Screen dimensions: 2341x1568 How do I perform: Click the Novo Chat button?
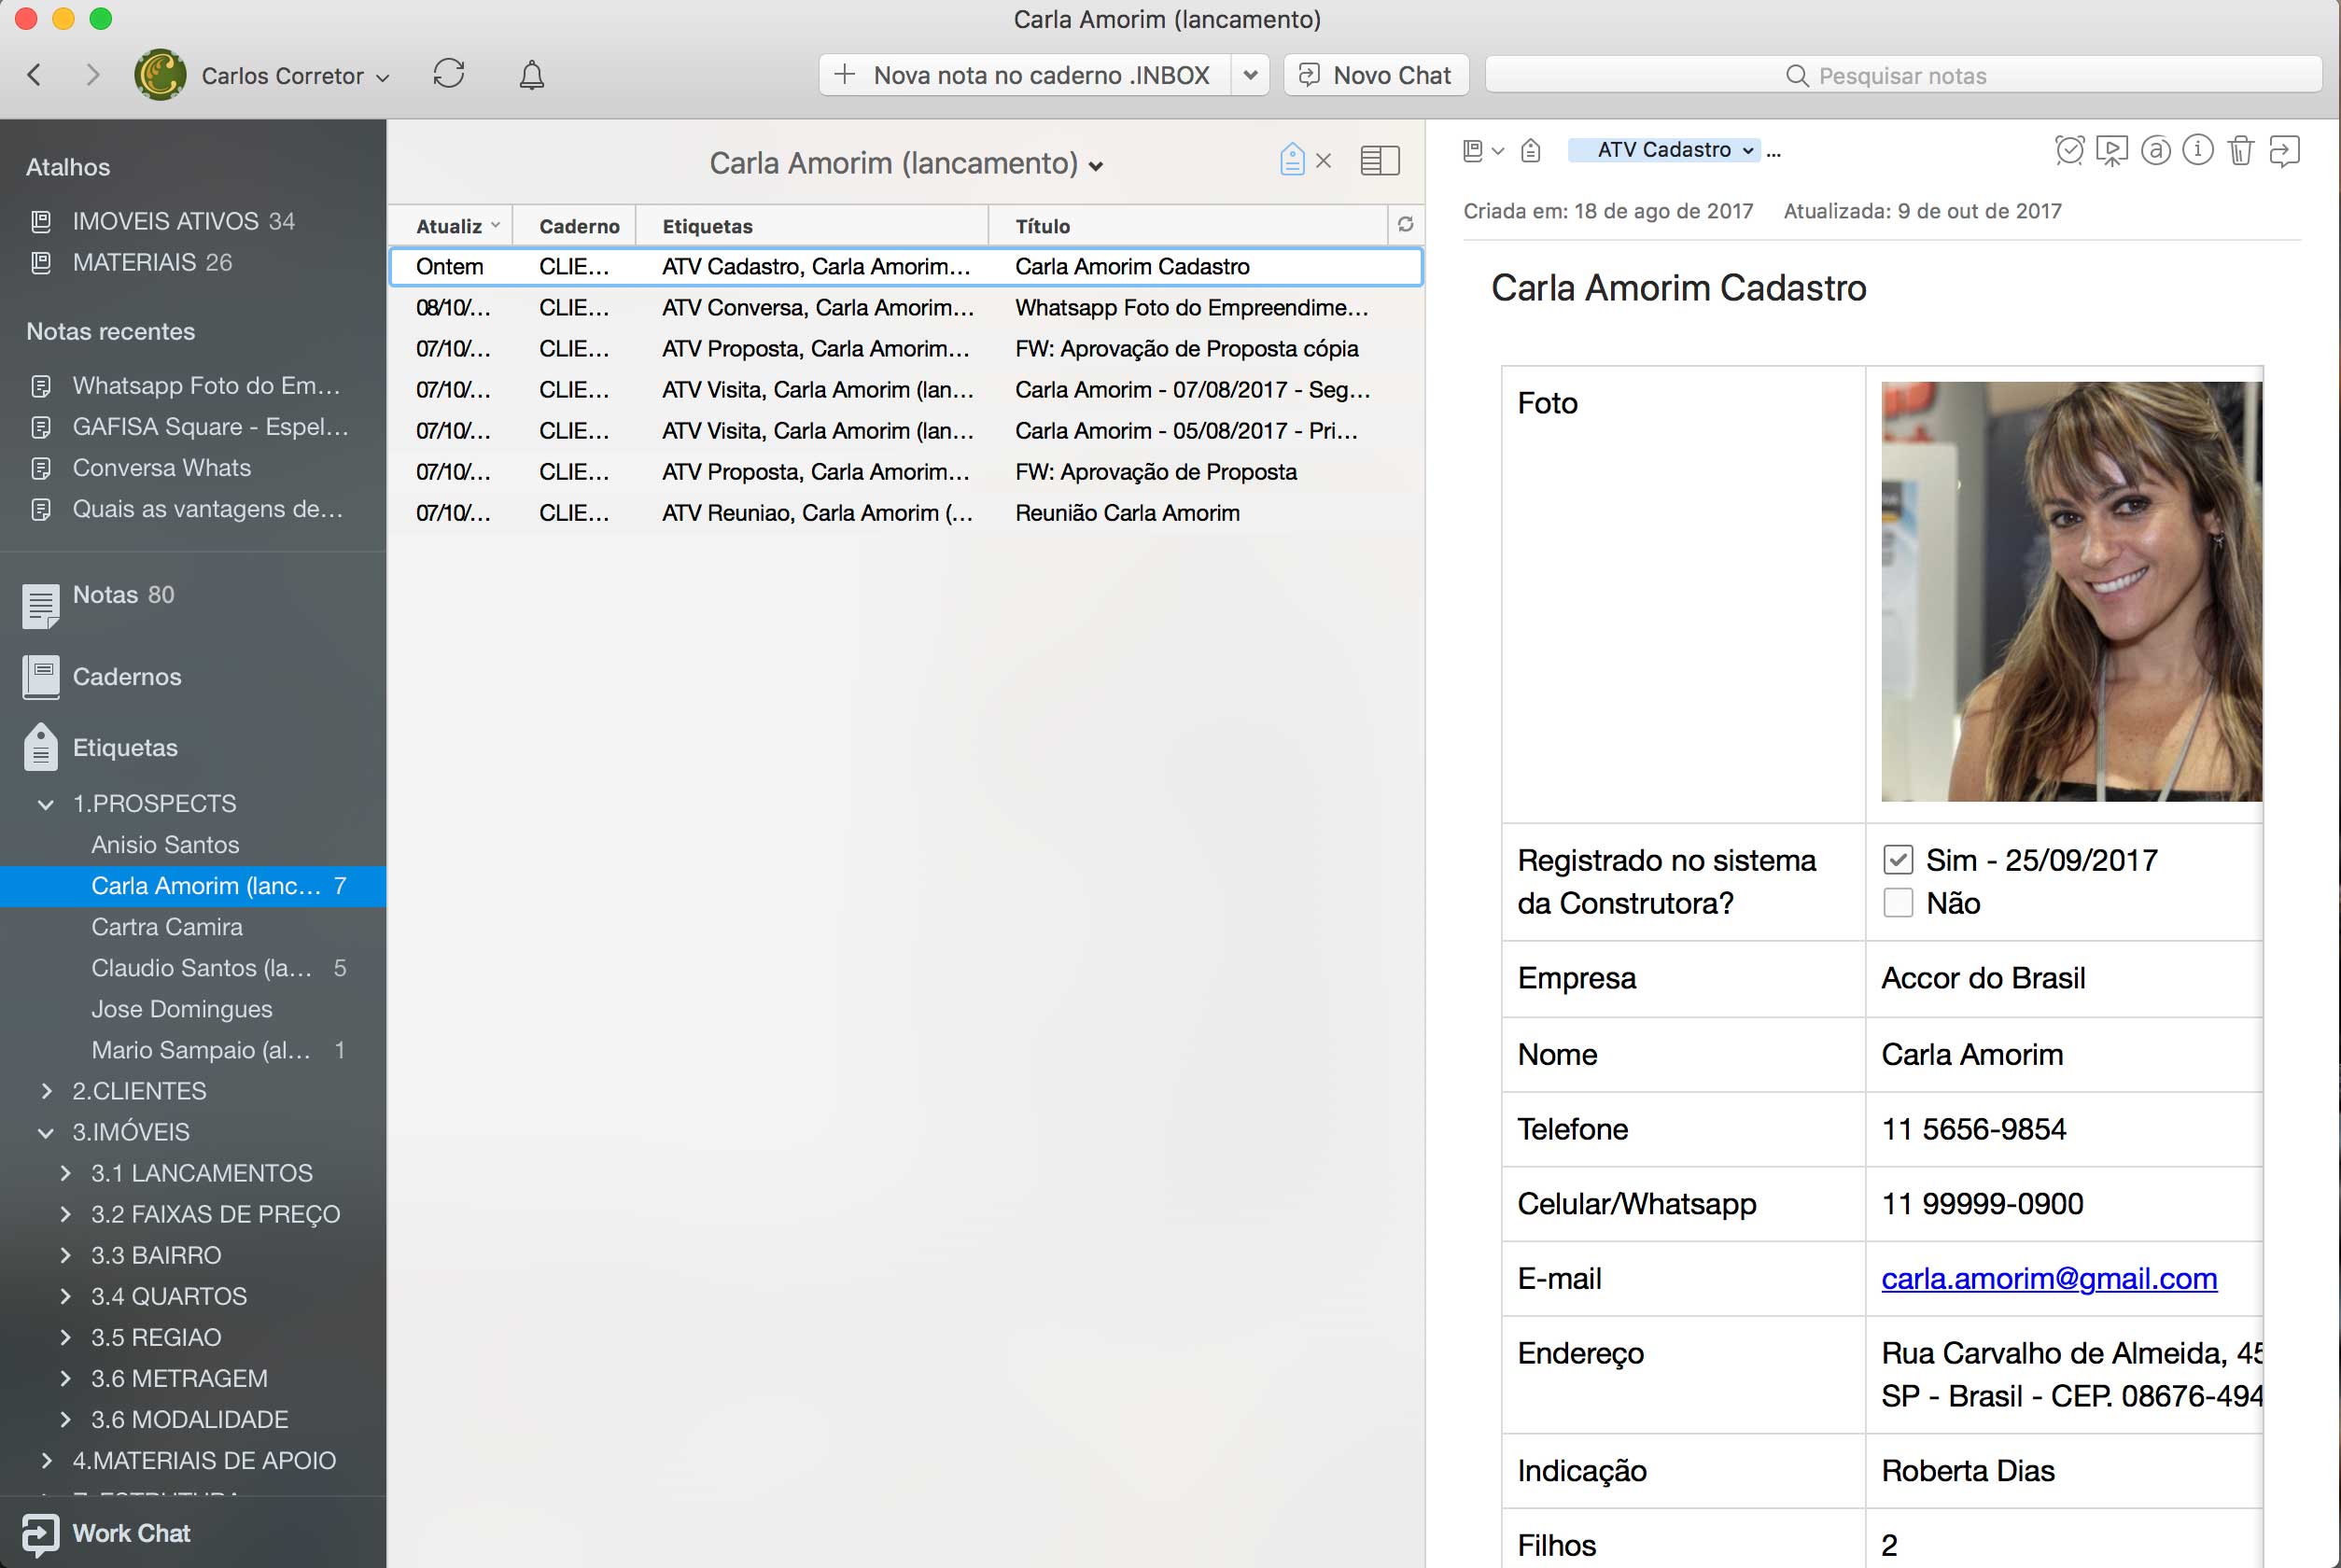[x=1376, y=75]
